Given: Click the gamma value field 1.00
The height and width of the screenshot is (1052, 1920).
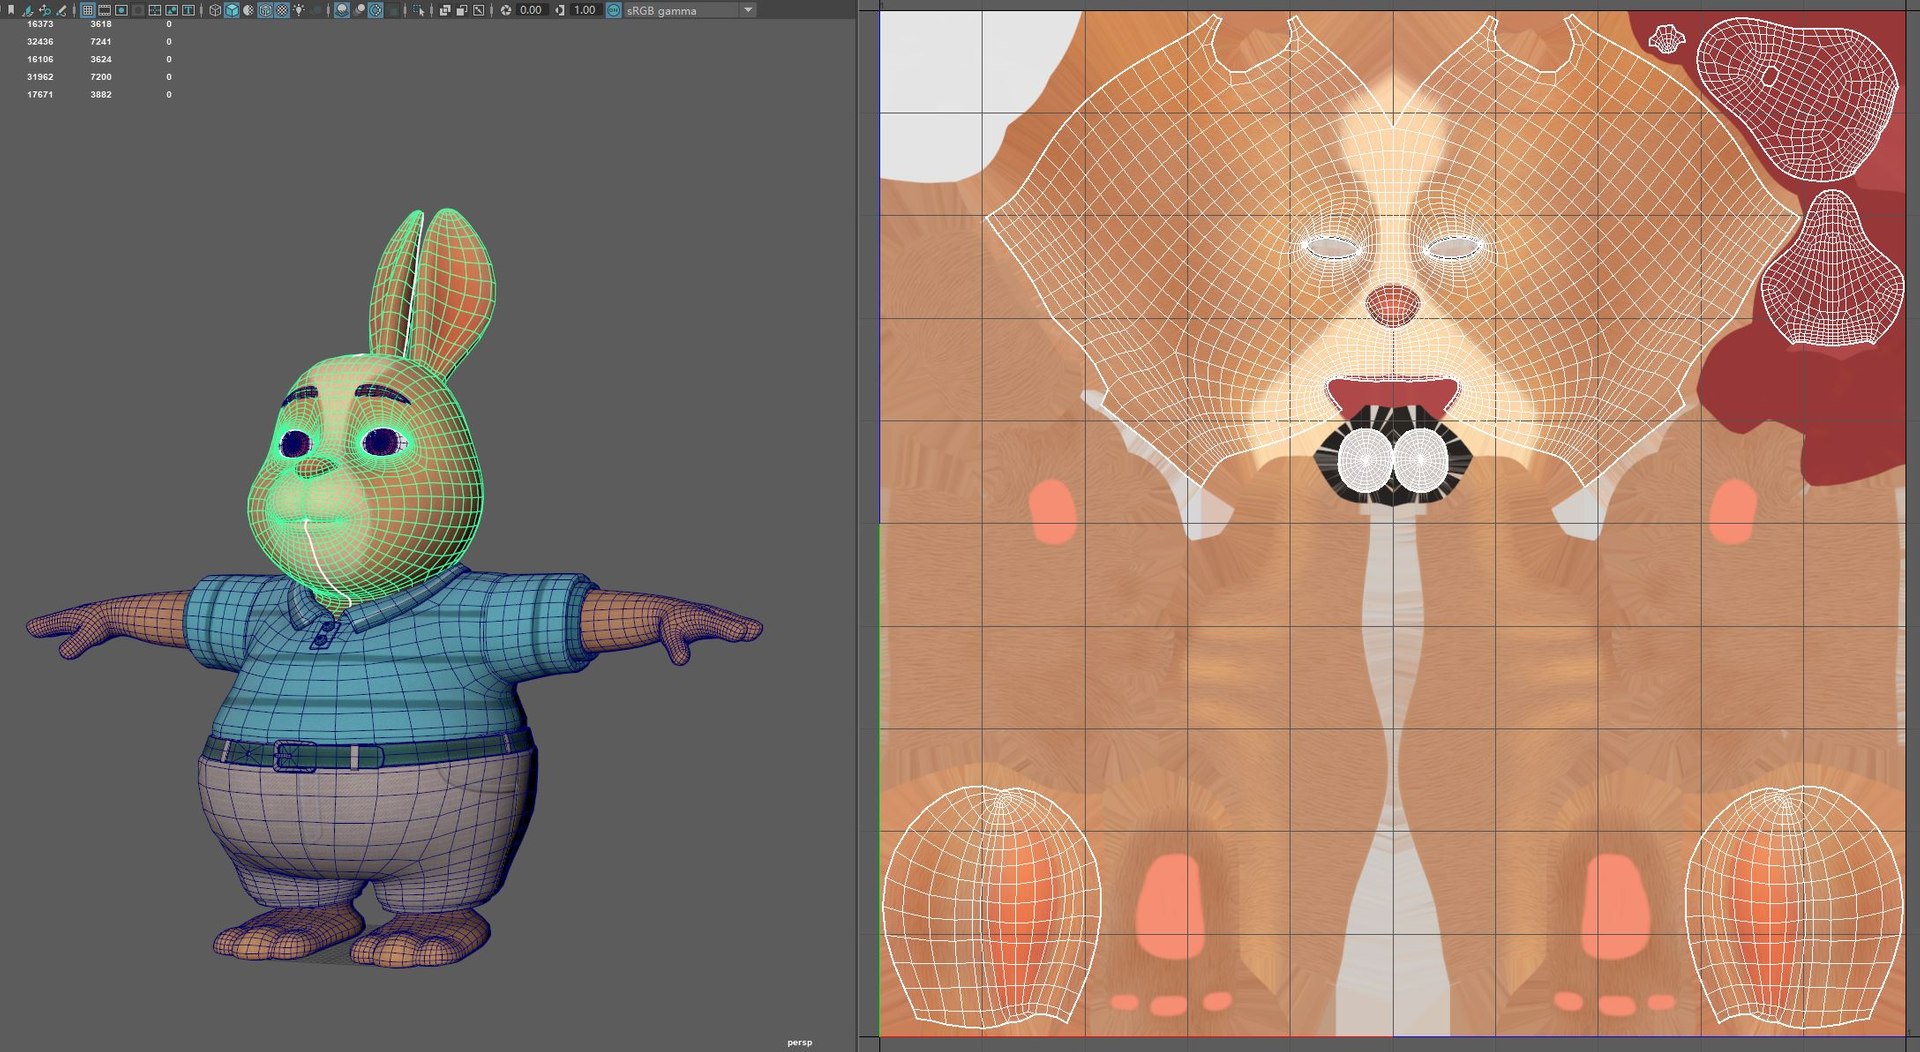Looking at the screenshot, I should [585, 10].
